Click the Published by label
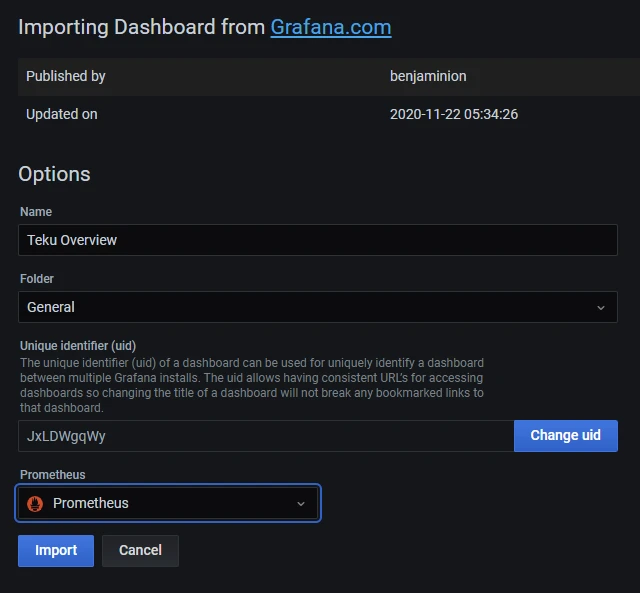640x593 pixels. [66, 76]
